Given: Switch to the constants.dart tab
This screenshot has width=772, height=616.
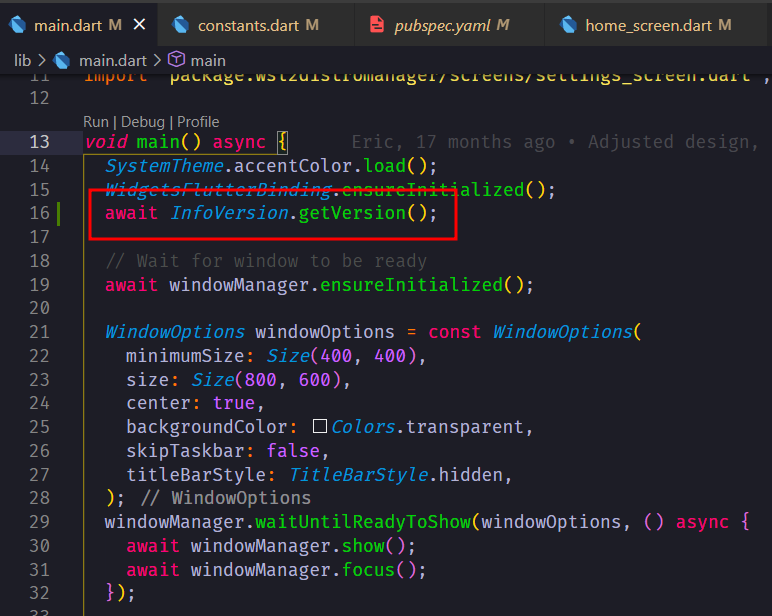Looking at the screenshot, I should 255,25.
